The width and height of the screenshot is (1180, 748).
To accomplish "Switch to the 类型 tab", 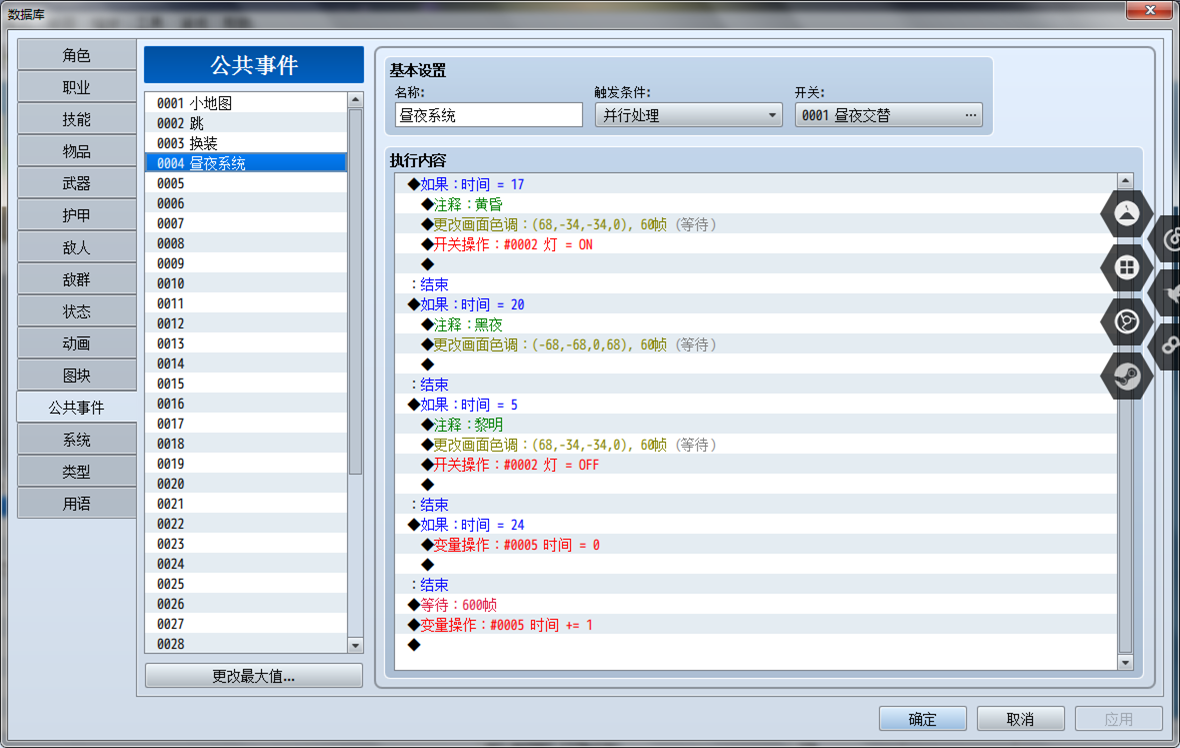I will (76, 472).
